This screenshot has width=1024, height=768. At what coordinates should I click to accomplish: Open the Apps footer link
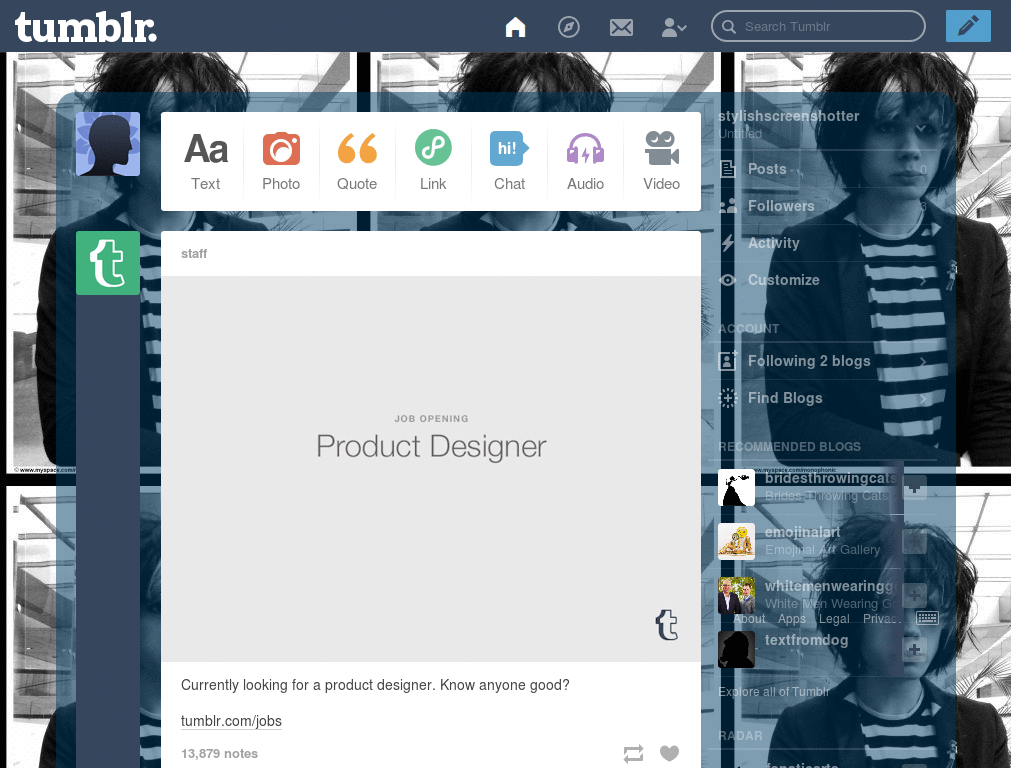point(792,618)
